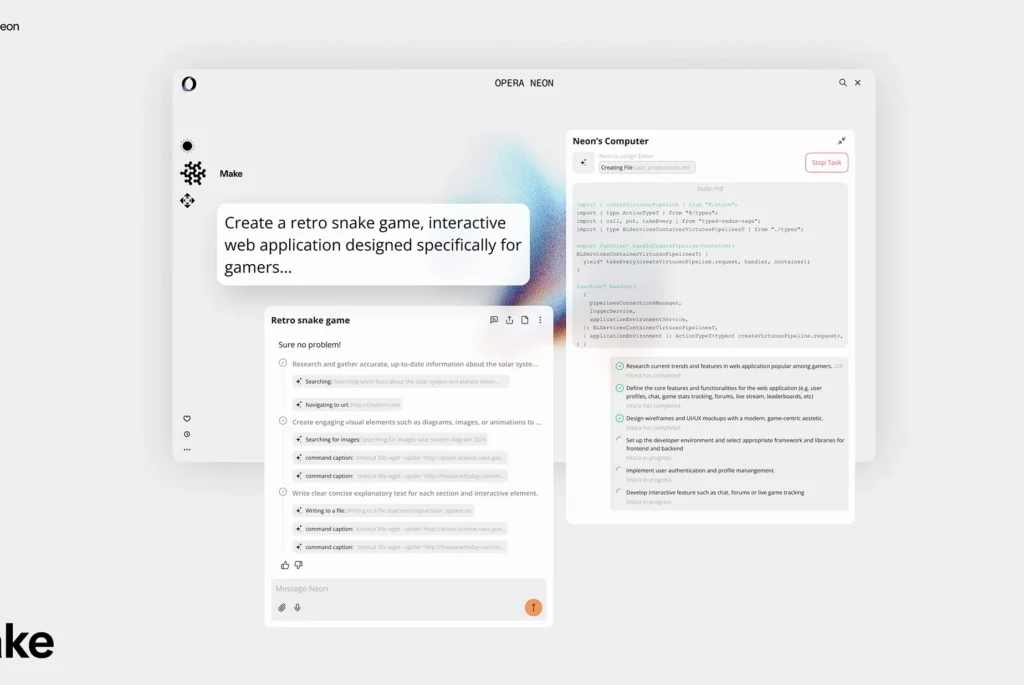Send a message with the orange arrow button
This screenshot has width=1024, height=685.
[x=532, y=607]
